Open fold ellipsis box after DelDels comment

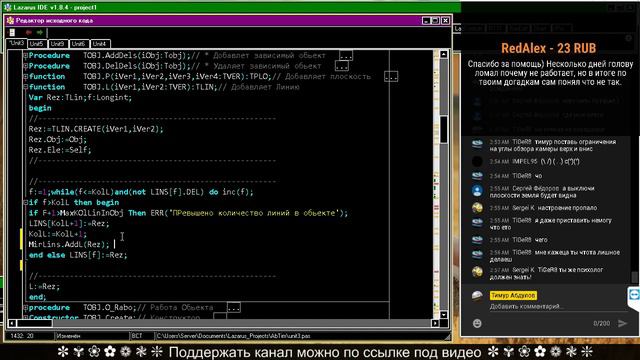coord(342,66)
